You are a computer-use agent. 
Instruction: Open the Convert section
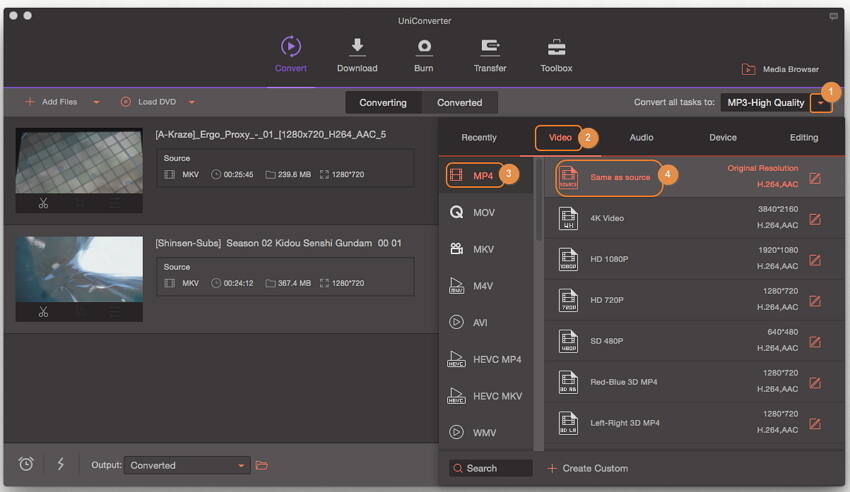coord(291,54)
